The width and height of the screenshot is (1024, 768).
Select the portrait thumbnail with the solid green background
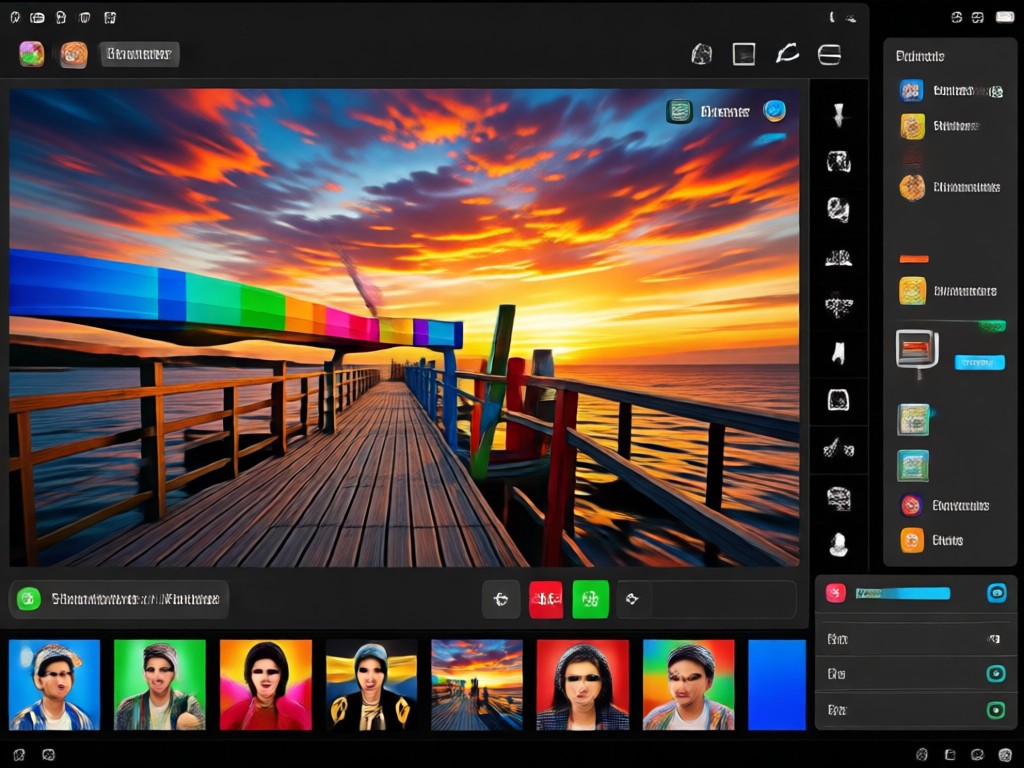point(160,684)
